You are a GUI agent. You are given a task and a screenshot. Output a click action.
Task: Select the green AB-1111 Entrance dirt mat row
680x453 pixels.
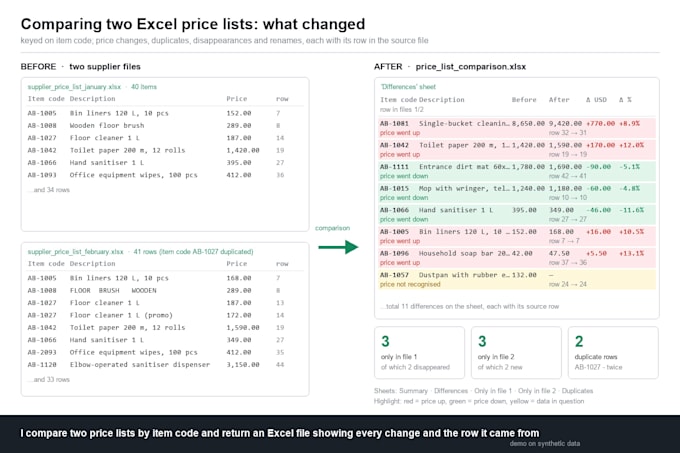[x=517, y=171]
